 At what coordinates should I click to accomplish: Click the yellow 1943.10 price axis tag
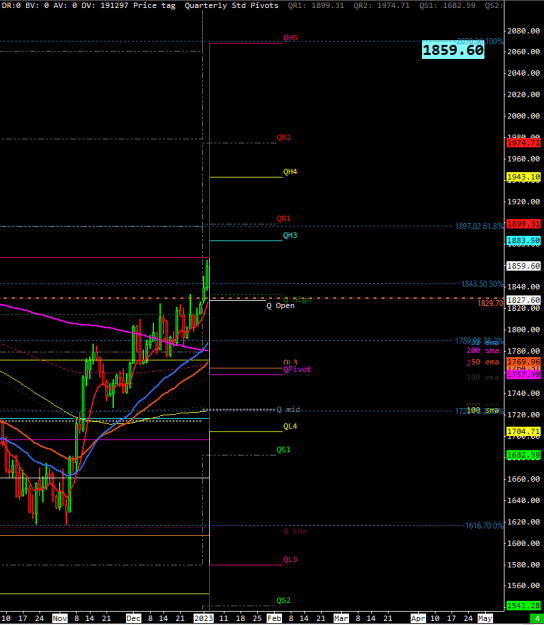(x=523, y=177)
